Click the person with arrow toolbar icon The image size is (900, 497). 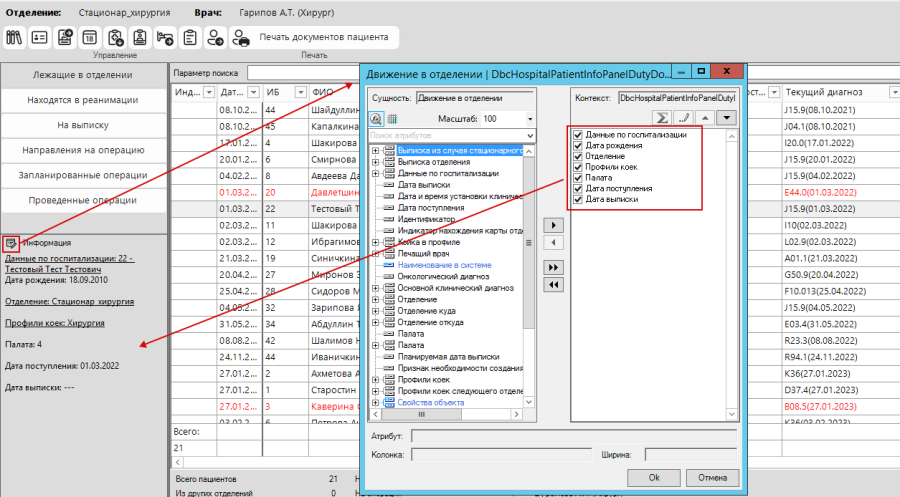[215, 38]
